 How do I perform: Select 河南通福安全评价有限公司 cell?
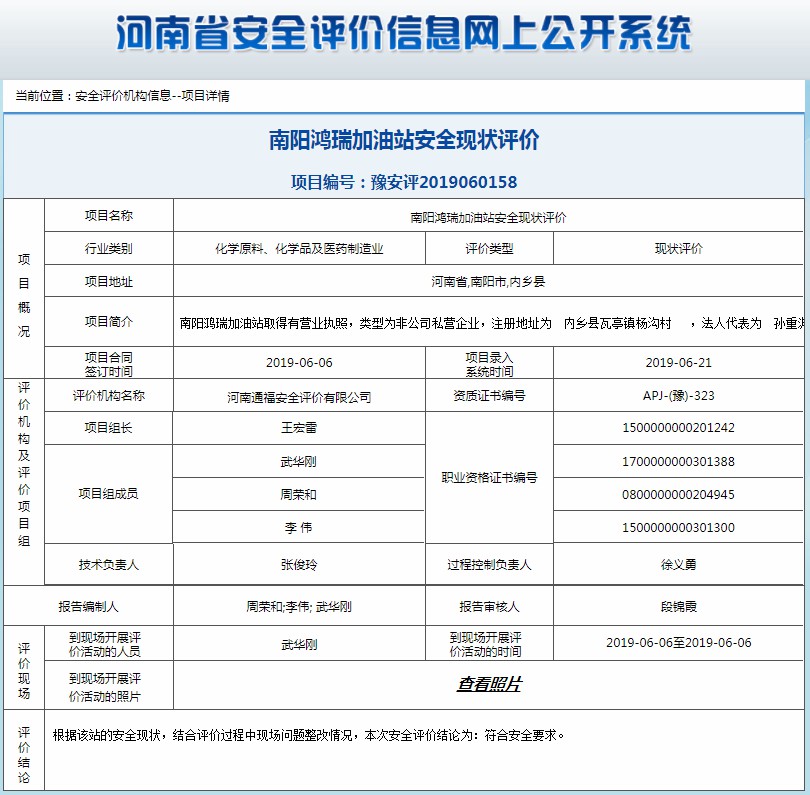tap(299, 396)
